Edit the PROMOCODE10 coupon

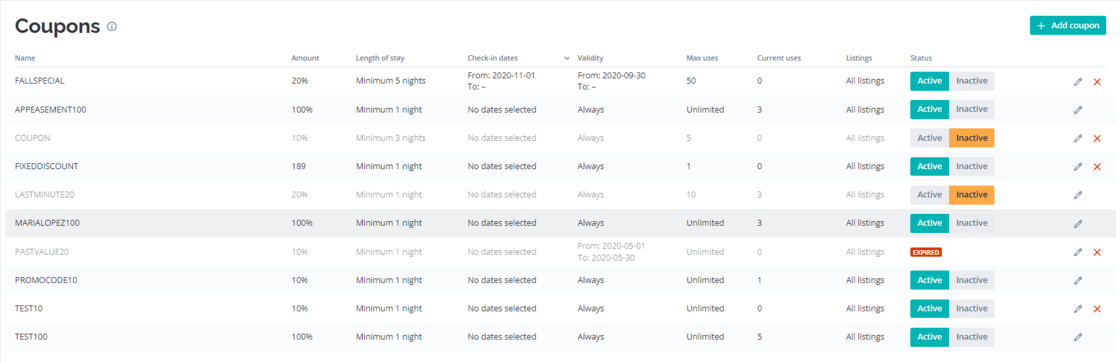coord(1078,281)
